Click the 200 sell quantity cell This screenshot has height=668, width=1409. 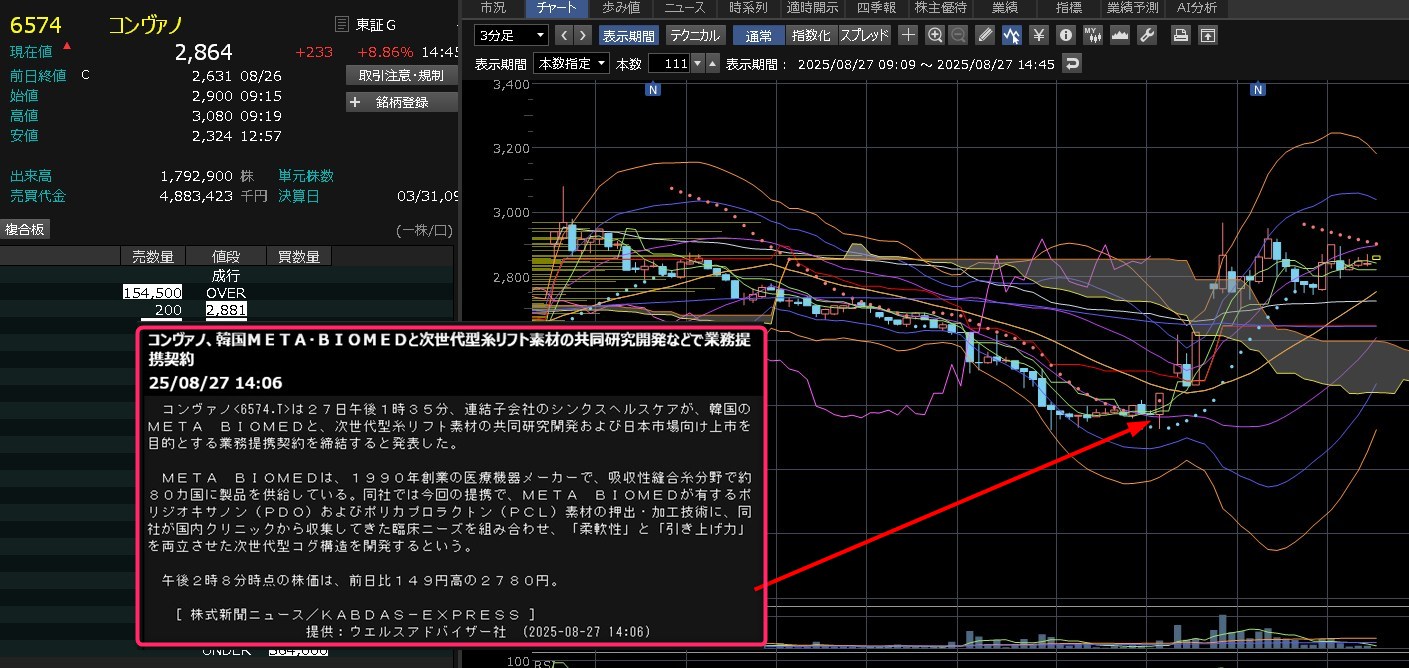[x=167, y=310]
